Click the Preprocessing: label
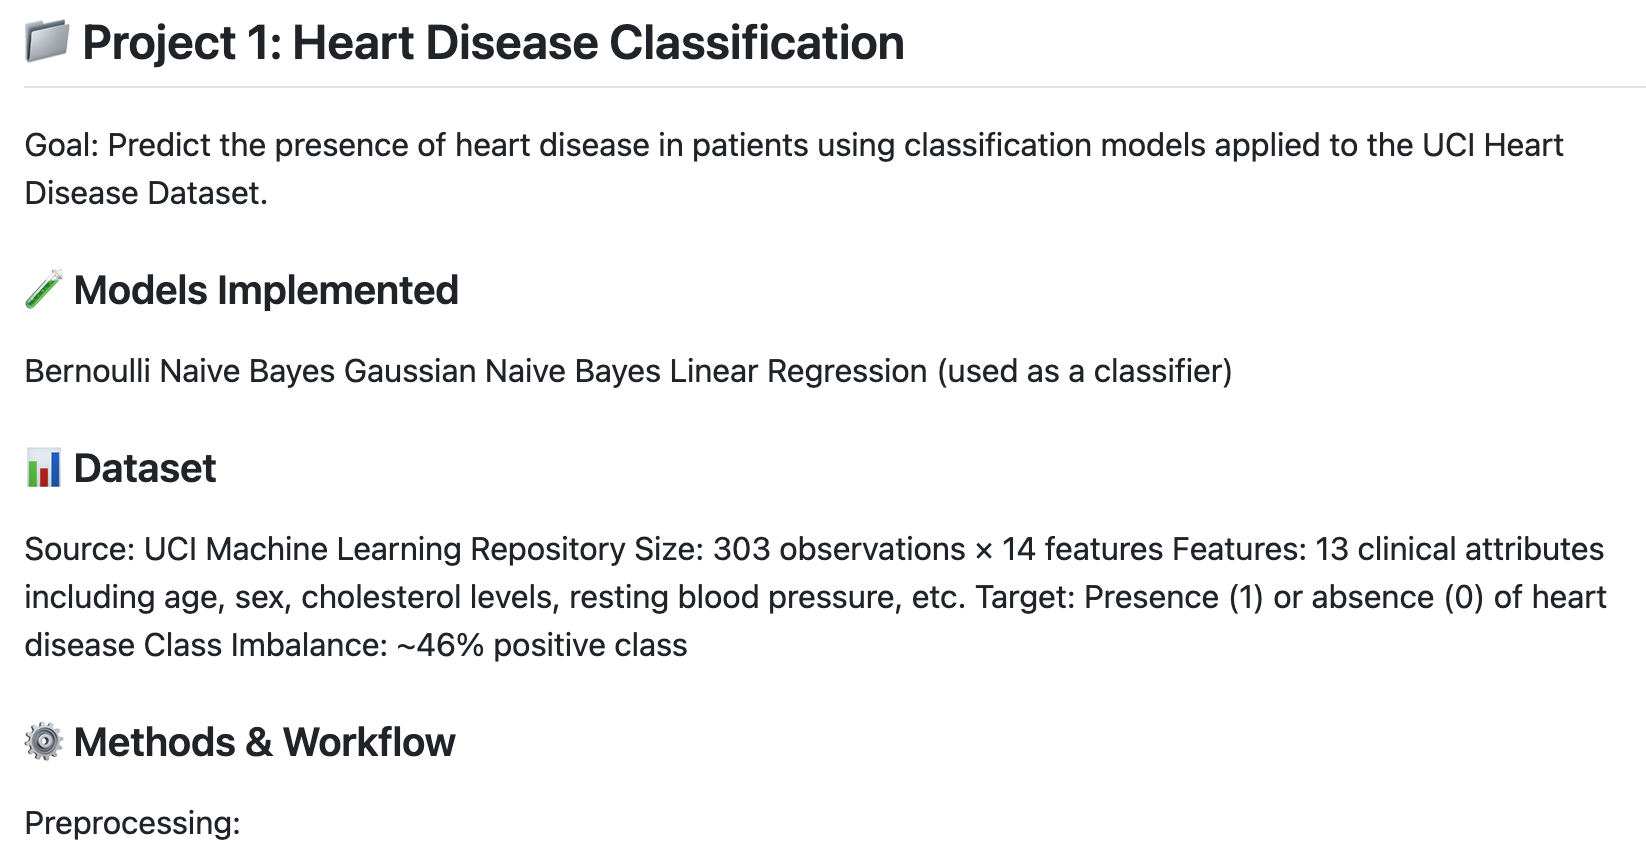The height and width of the screenshot is (862, 1646). pos(132,823)
